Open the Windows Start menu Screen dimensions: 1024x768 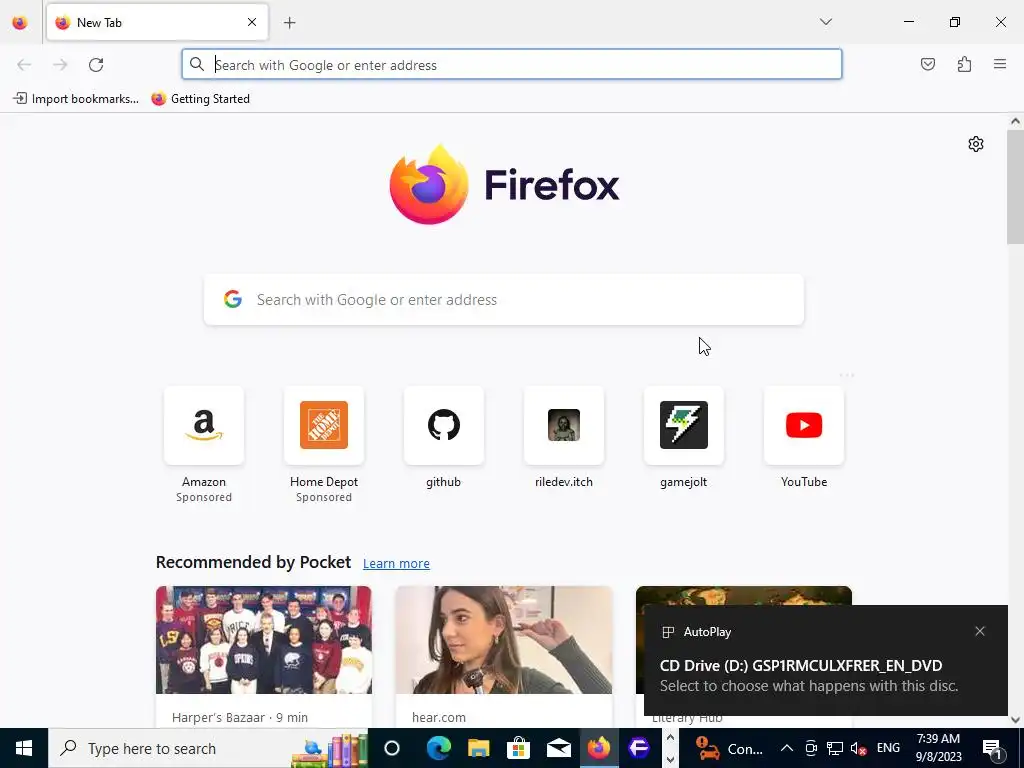(24, 748)
